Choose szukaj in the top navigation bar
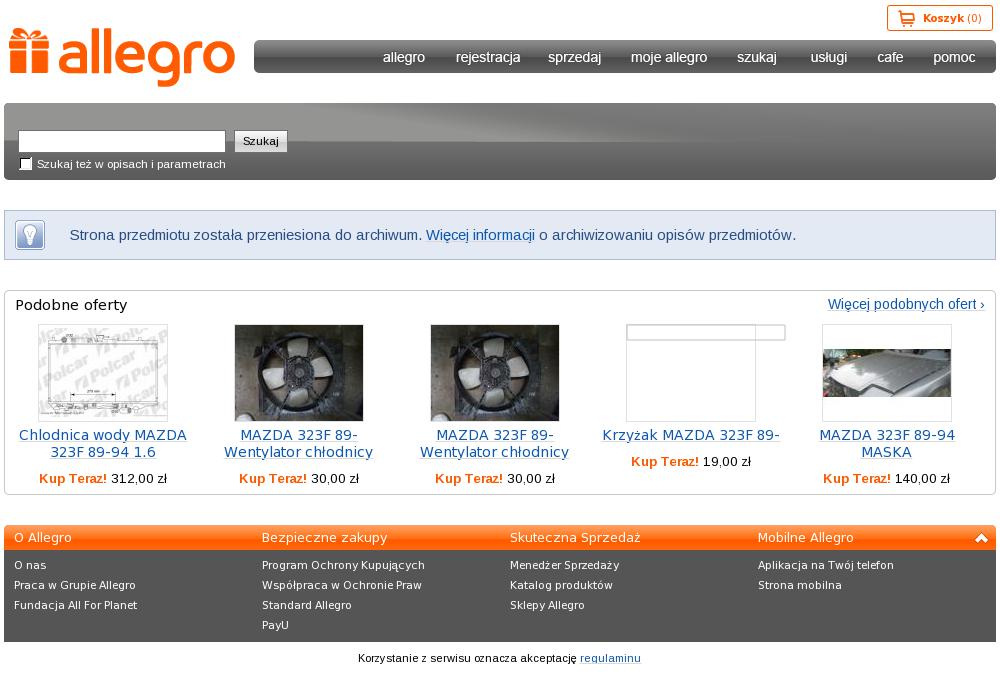Screen dimensions: 1000x678 [757, 57]
